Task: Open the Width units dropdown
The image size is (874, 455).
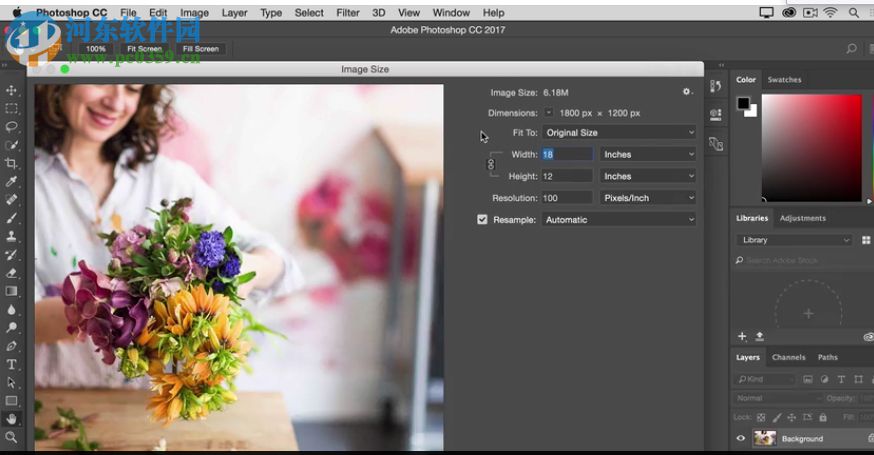Action: click(648, 154)
